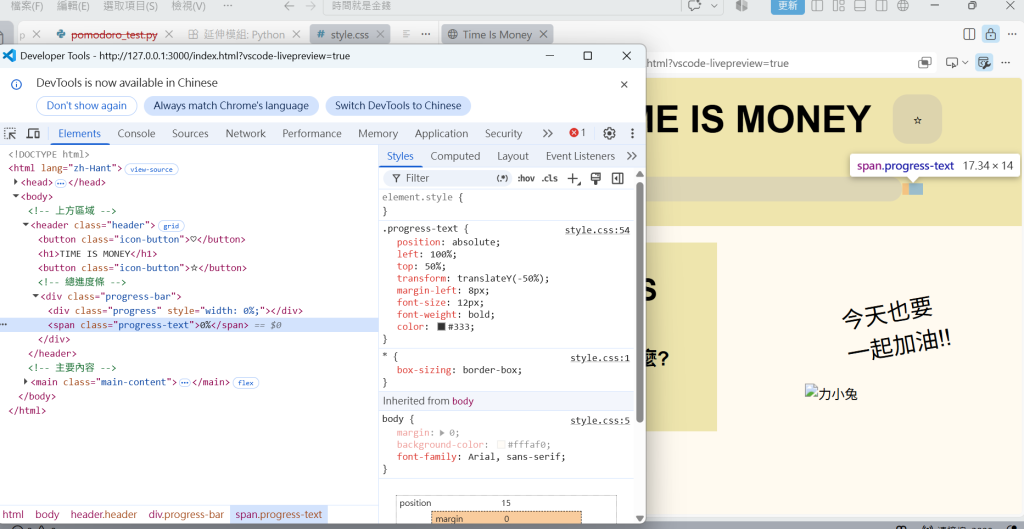Toggle primary sidebar layout icon
Image resolution: width=1024 pixels, height=529 pixels.
click(x=817, y=6)
